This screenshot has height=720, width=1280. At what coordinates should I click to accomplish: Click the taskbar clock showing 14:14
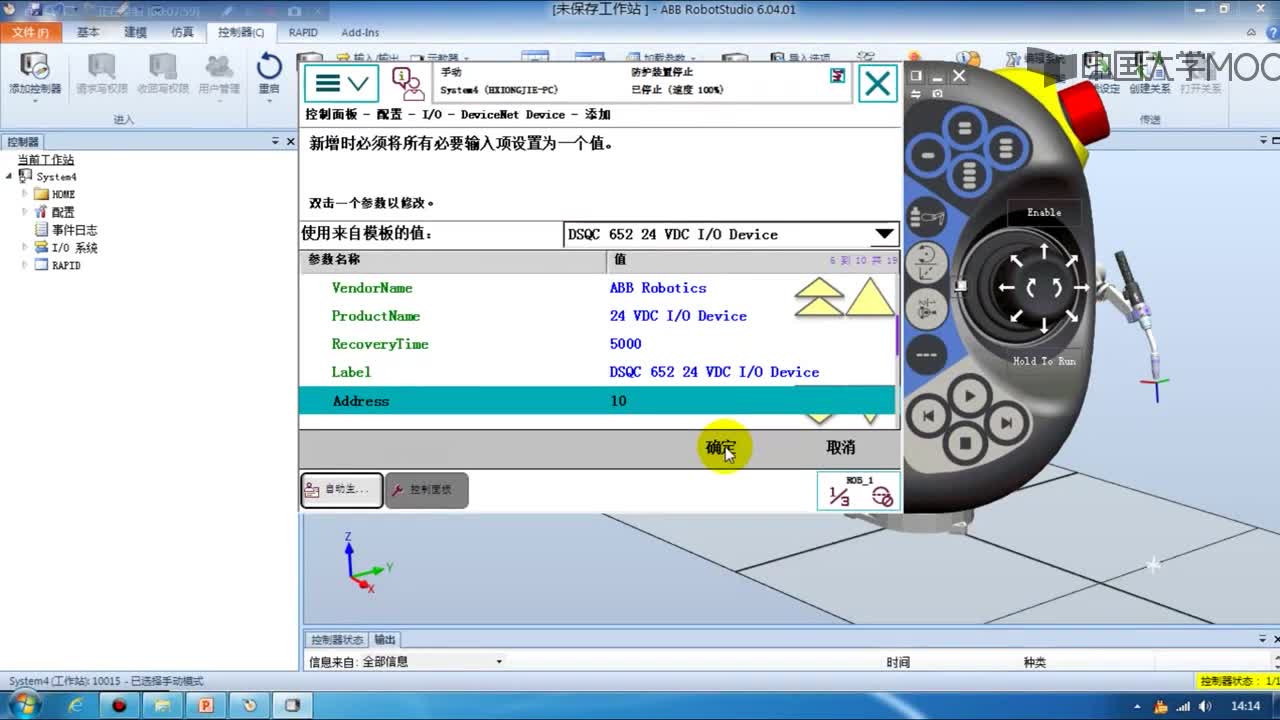1246,706
